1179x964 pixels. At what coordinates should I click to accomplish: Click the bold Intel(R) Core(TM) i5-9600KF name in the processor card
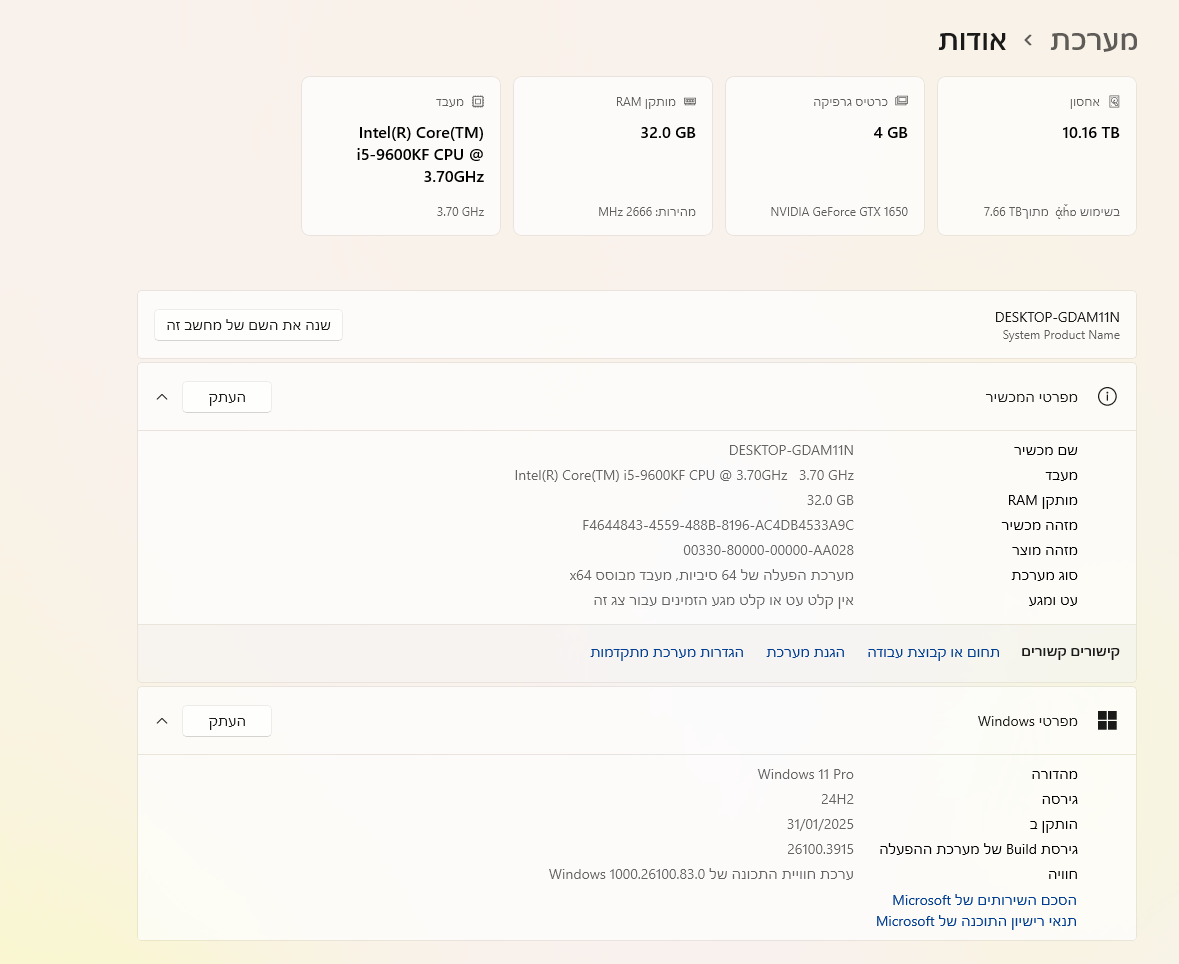[420, 154]
